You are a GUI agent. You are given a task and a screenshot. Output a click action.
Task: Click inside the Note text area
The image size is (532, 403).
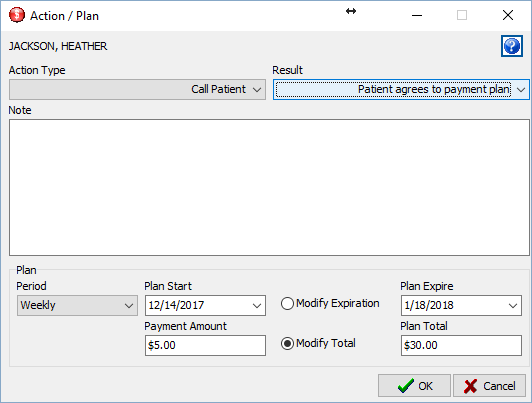pyautogui.click(x=269, y=187)
